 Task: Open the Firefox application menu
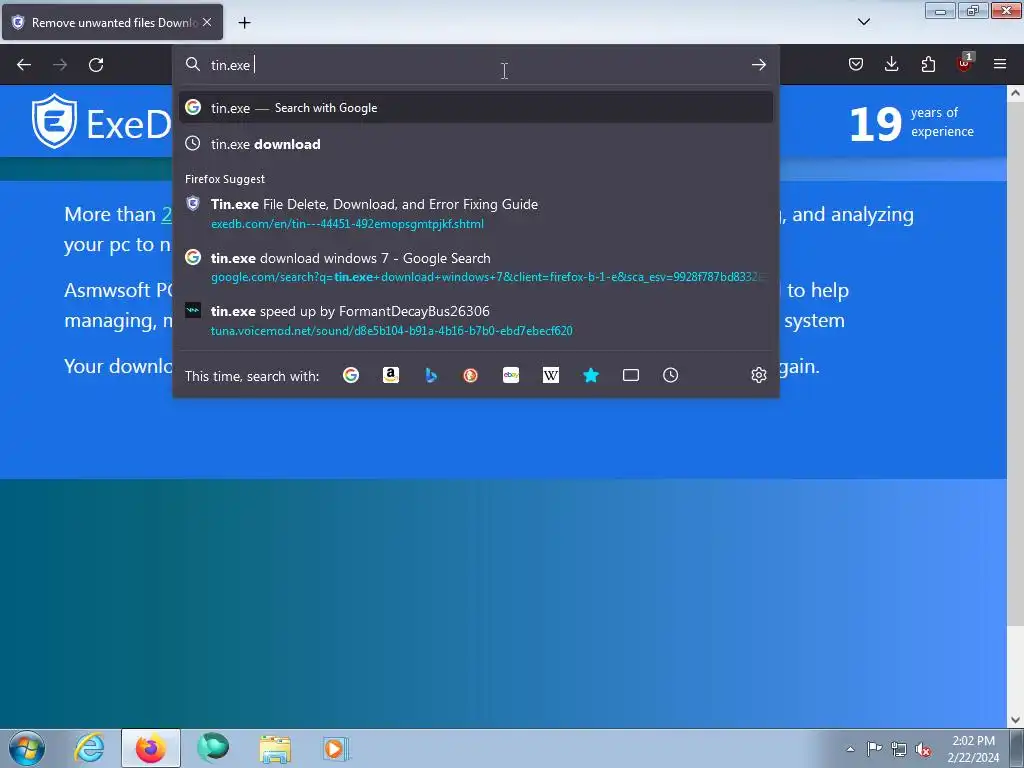click(1000, 64)
